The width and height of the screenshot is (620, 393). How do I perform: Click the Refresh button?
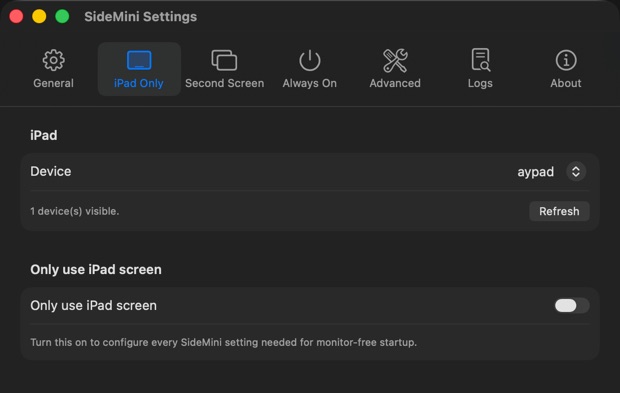coord(559,211)
